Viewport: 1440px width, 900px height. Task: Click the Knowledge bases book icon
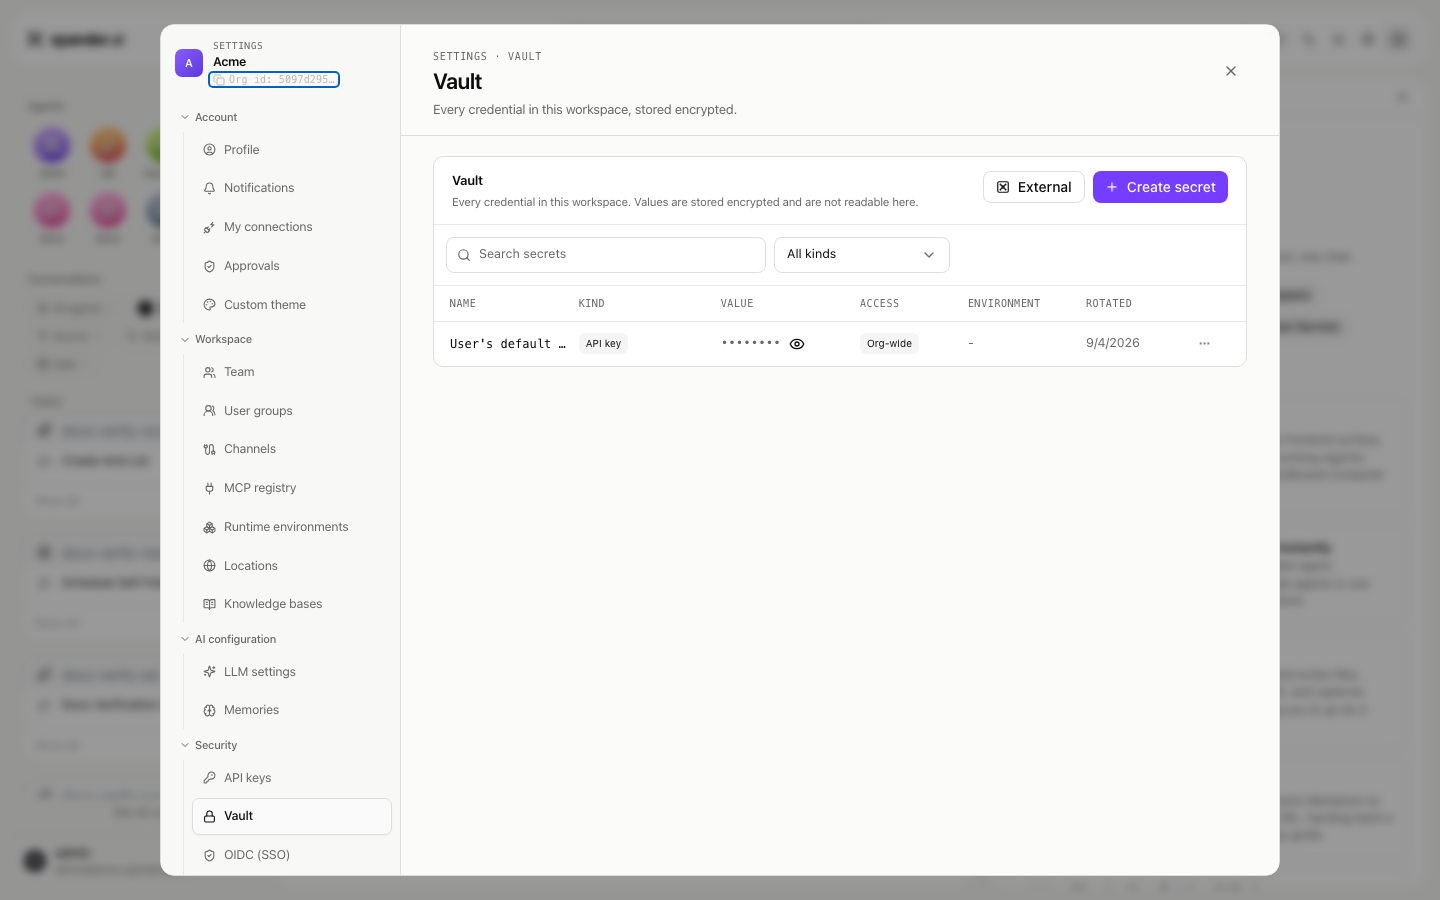click(209, 604)
